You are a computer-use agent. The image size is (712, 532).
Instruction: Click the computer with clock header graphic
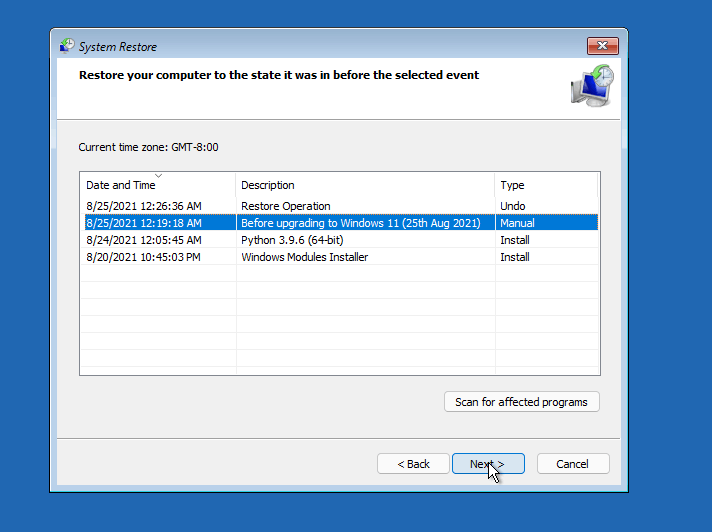pyautogui.click(x=592, y=86)
